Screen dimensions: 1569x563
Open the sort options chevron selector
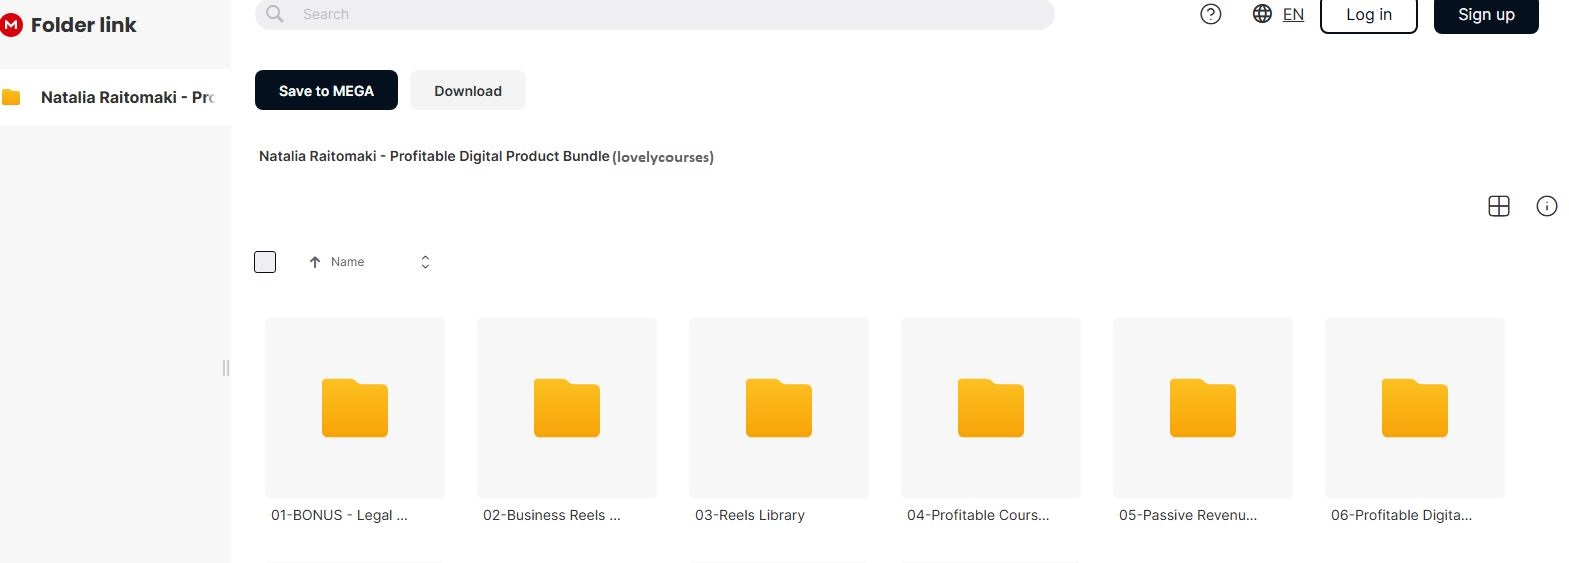(x=425, y=262)
